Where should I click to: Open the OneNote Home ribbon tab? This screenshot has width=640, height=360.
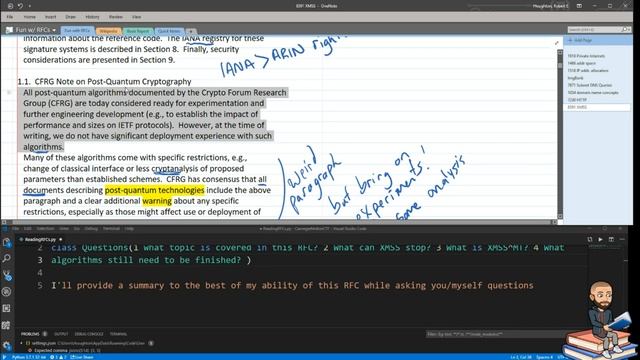(x=29, y=17)
